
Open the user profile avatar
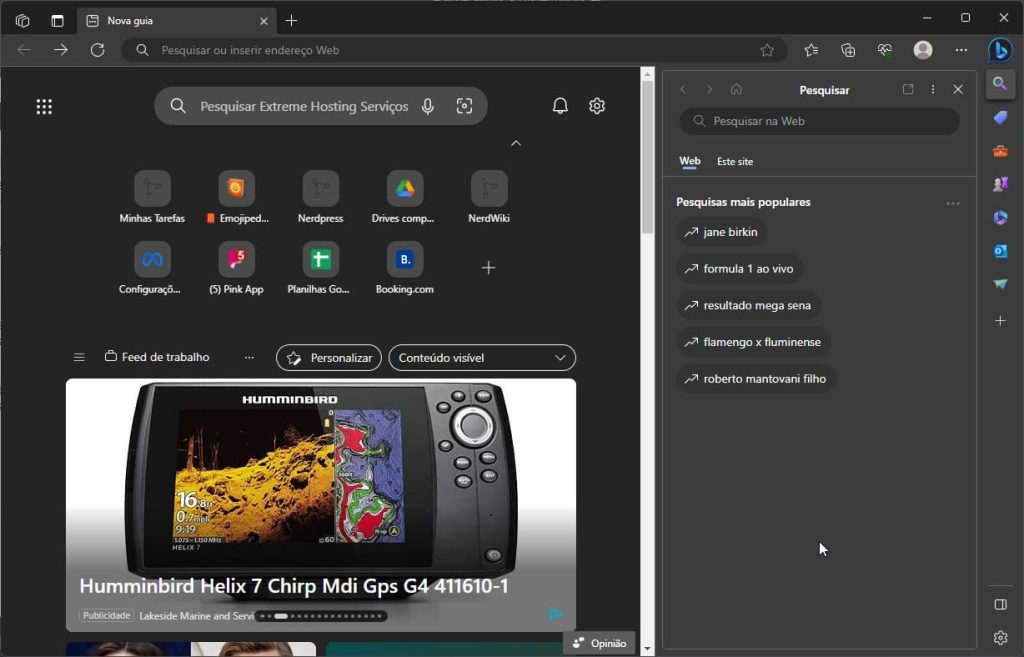(x=923, y=50)
